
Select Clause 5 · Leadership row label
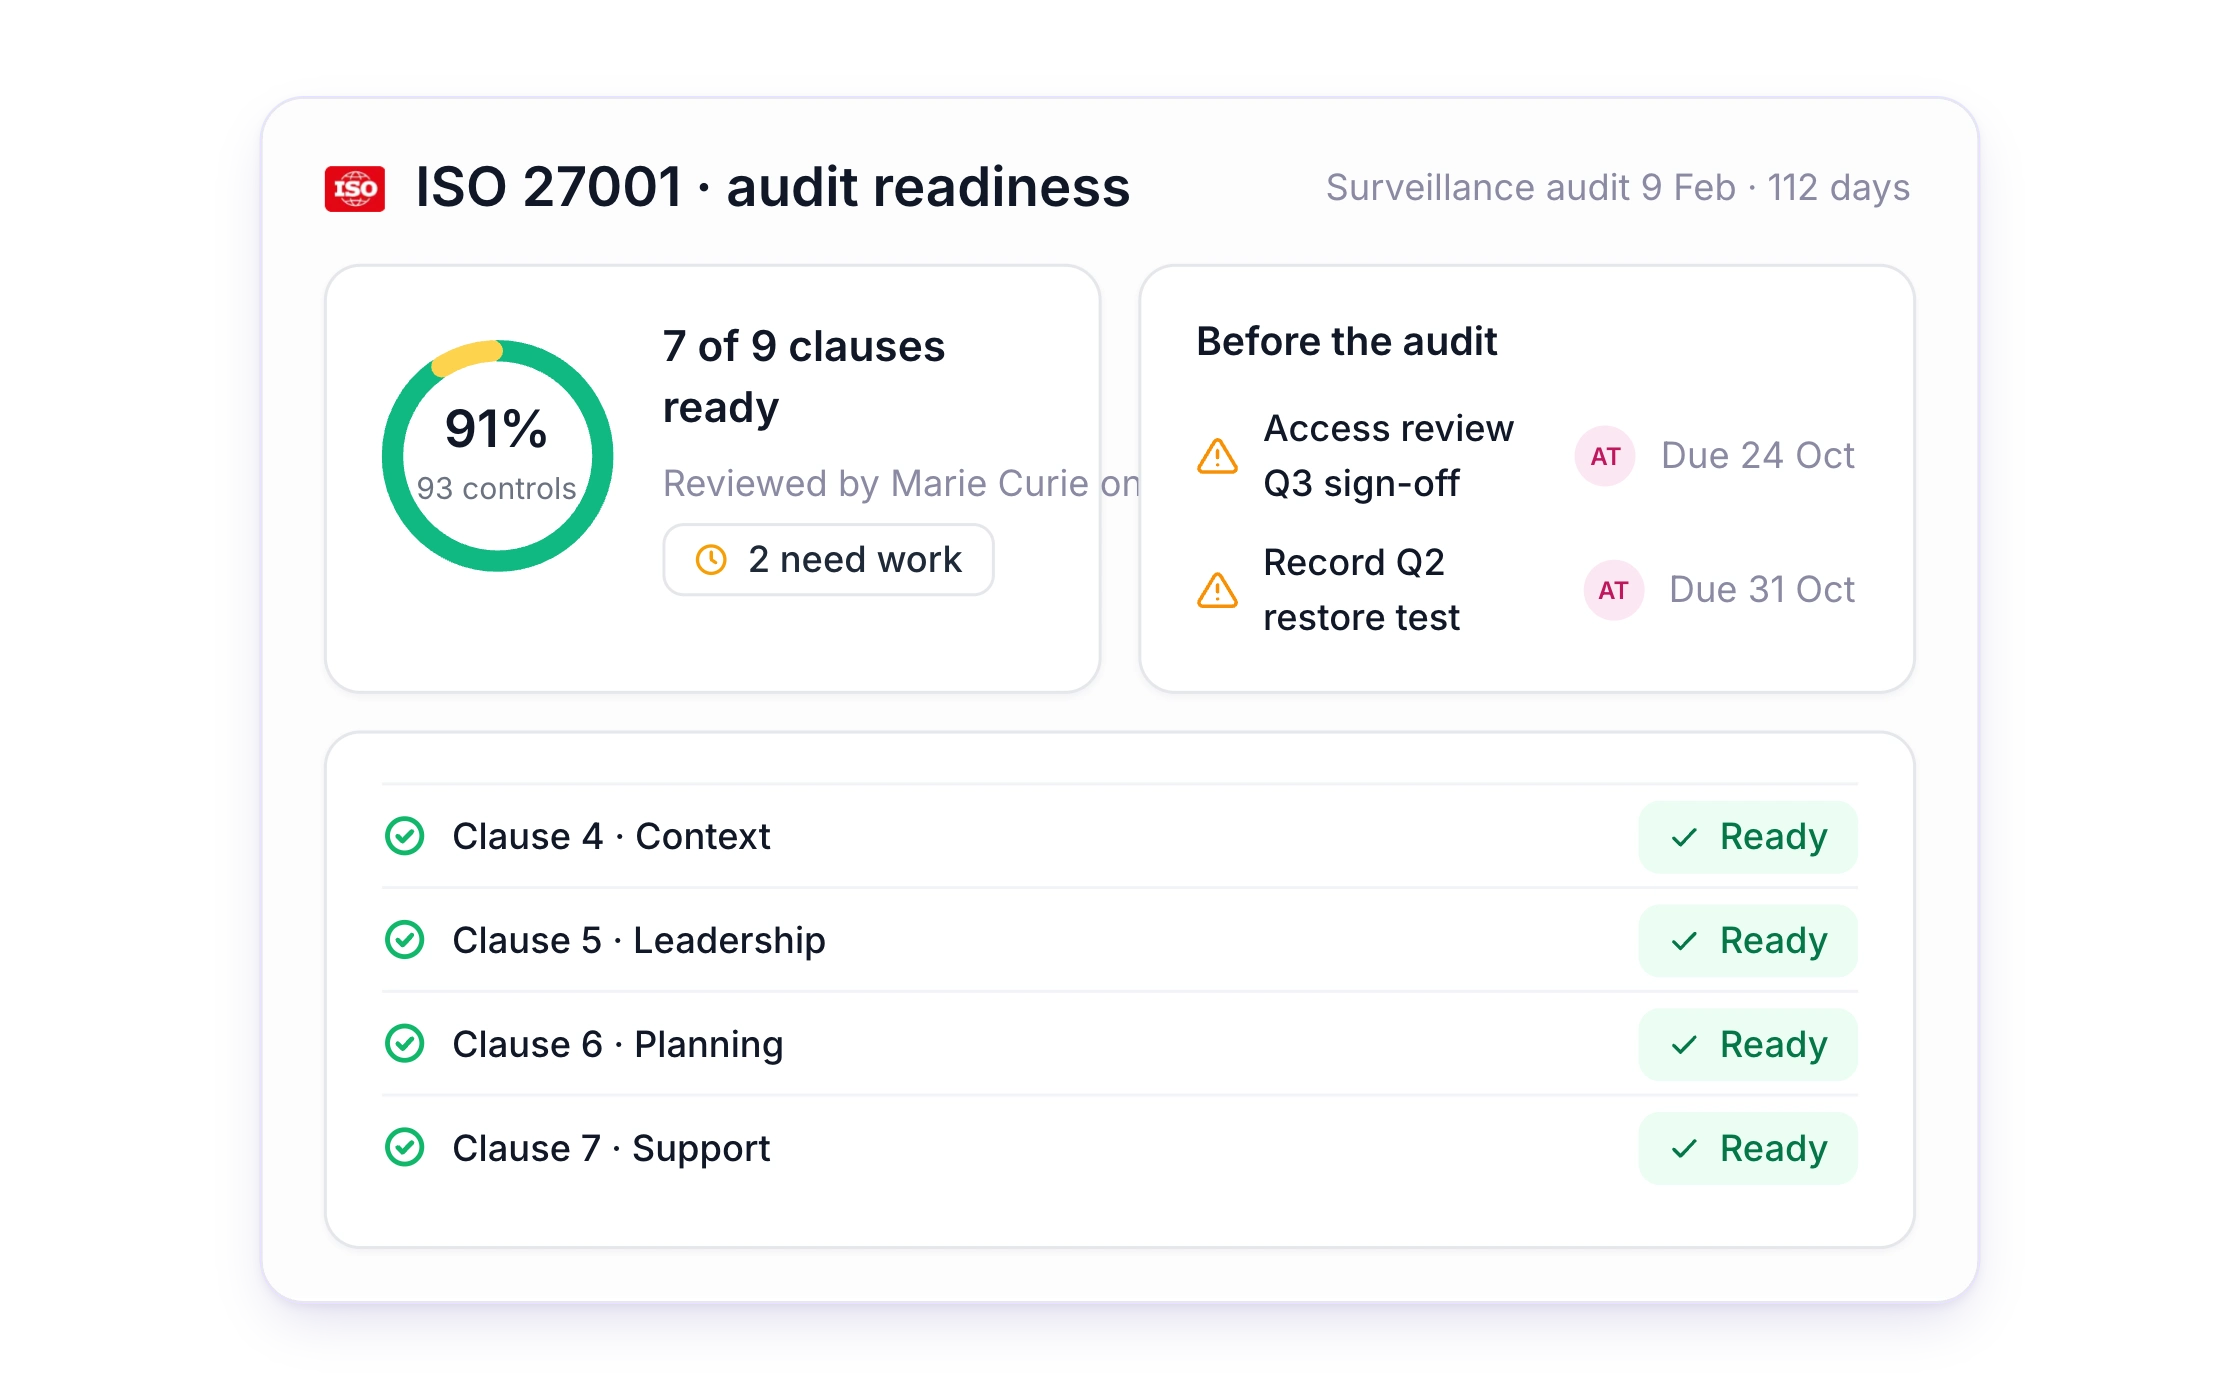[x=639, y=940]
